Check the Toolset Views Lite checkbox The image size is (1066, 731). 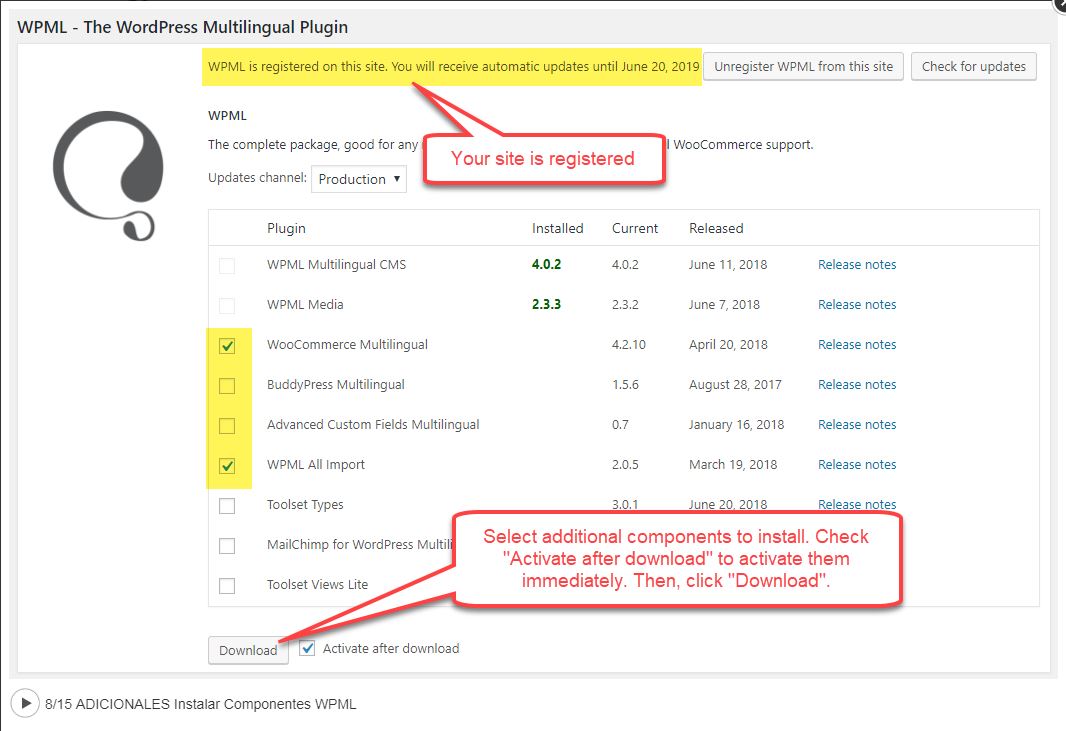coord(227,586)
